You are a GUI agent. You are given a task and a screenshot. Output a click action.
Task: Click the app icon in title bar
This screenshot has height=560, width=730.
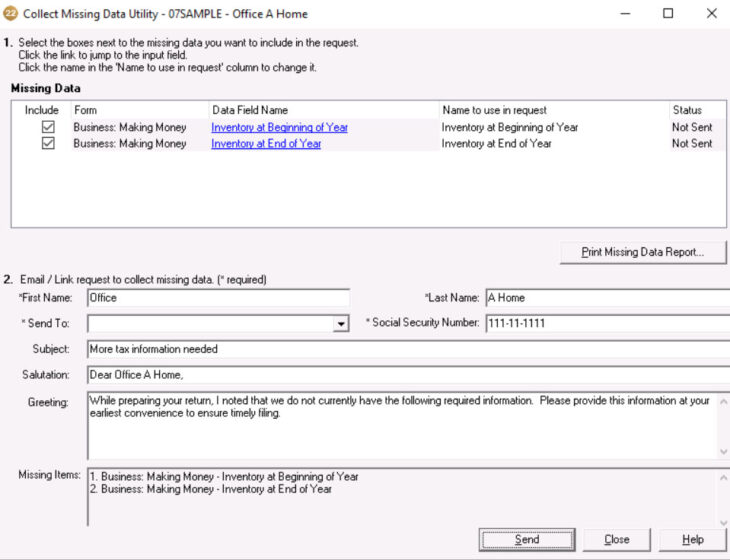tap(11, 14)
